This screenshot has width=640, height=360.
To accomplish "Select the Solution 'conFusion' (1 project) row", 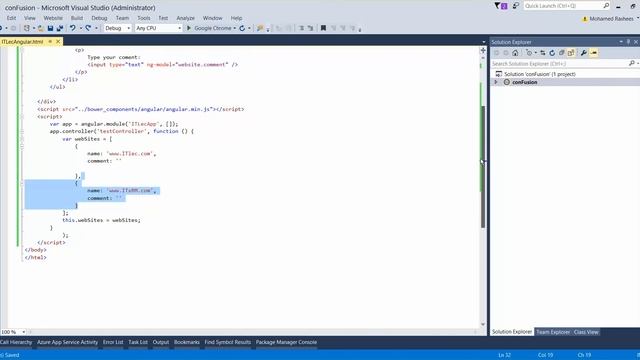I will coord(565,74).
